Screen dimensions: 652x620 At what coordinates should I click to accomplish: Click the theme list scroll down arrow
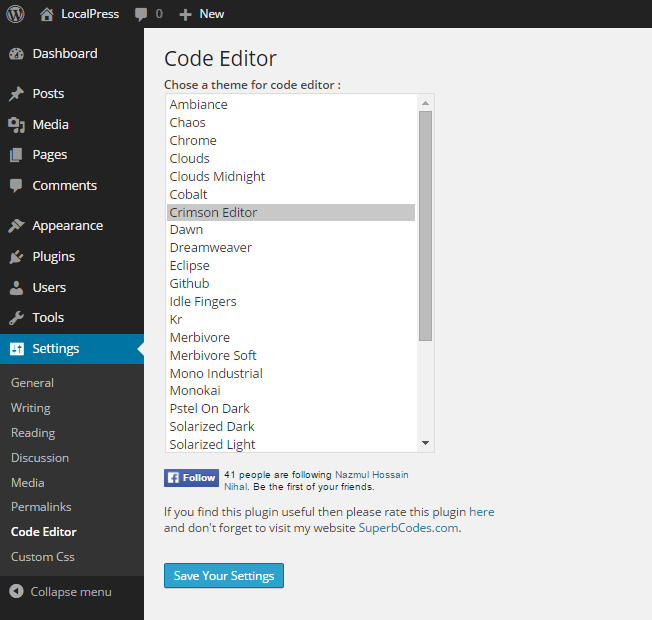[425, 443]
